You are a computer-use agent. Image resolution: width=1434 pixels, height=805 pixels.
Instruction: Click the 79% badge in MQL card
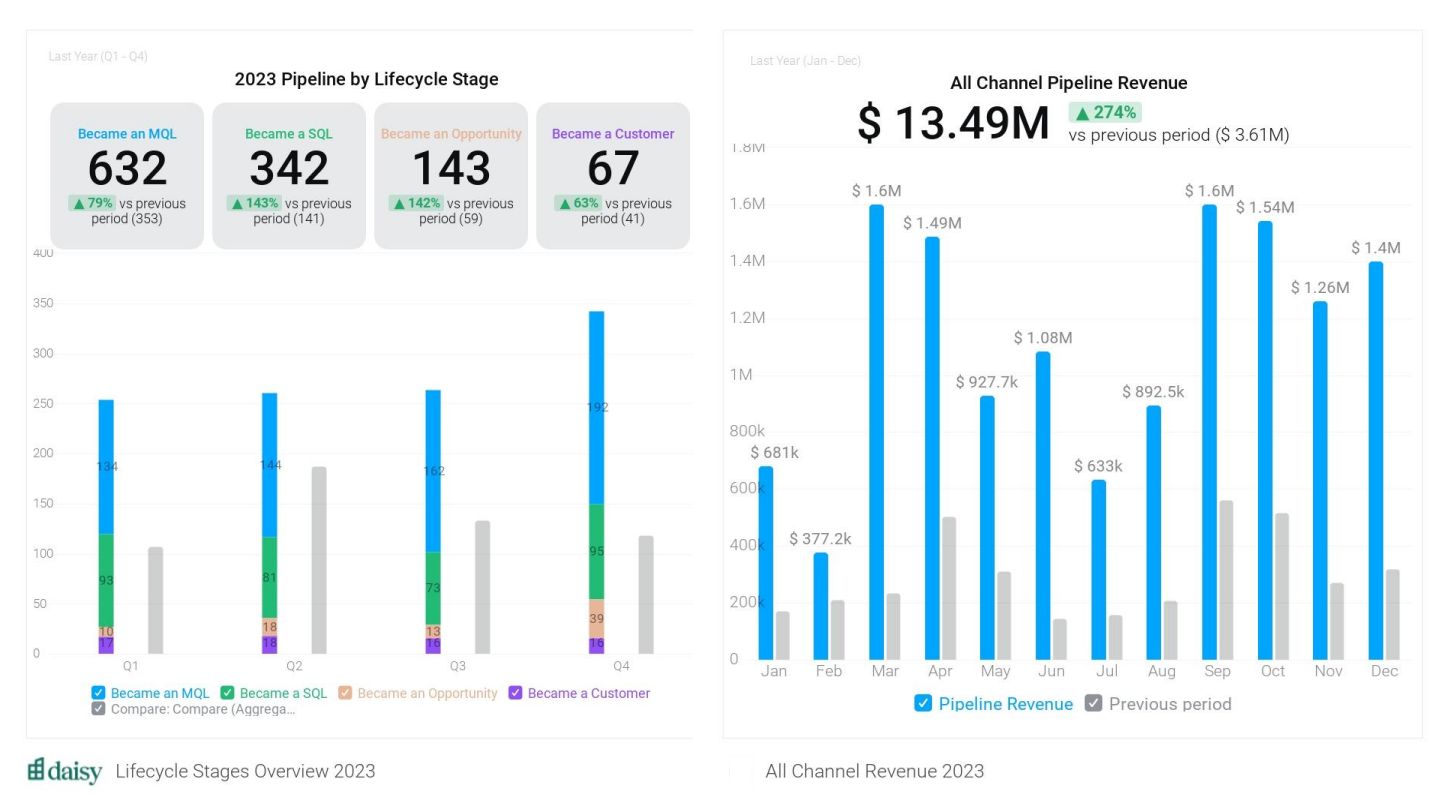tap(92, 203)
